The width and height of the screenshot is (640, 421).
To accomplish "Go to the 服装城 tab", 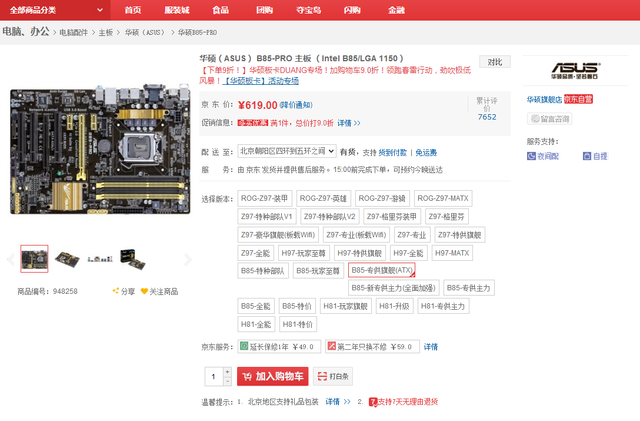I will [177, 10].
